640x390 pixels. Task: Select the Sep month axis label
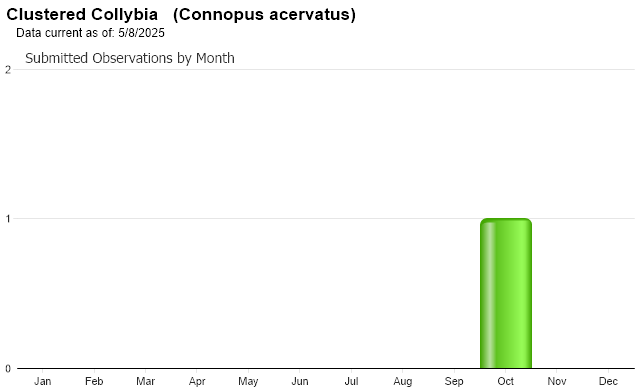coord(454,381)
